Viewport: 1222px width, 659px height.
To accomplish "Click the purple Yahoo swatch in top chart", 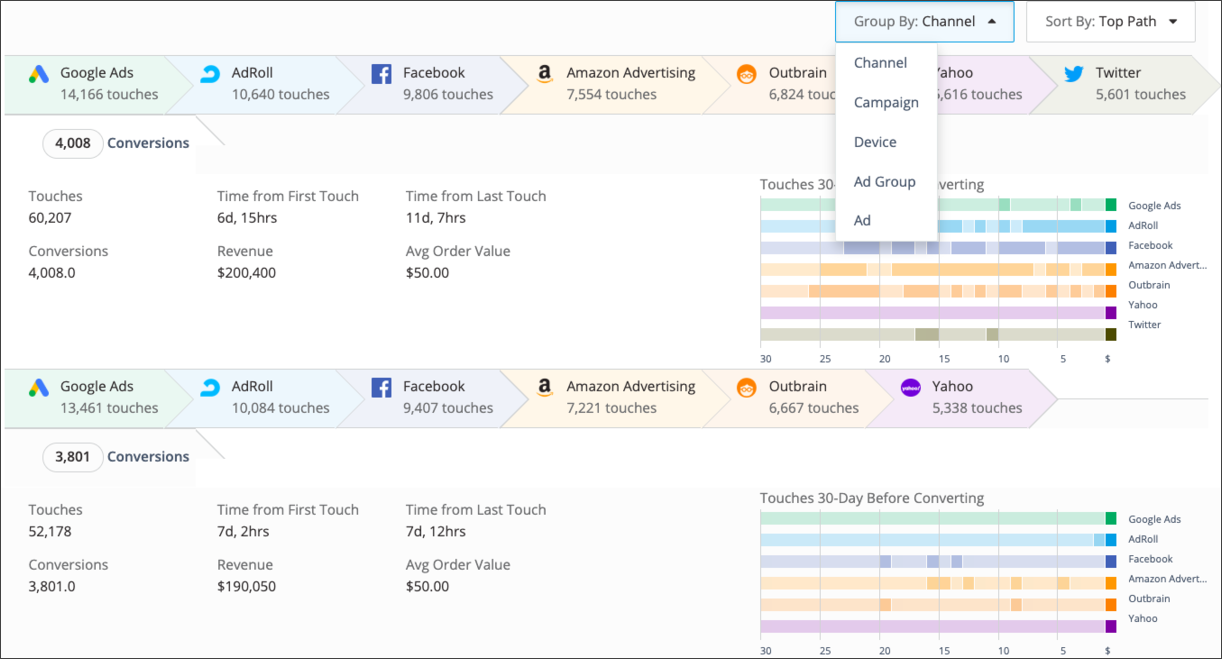I will pos(1111,312).
